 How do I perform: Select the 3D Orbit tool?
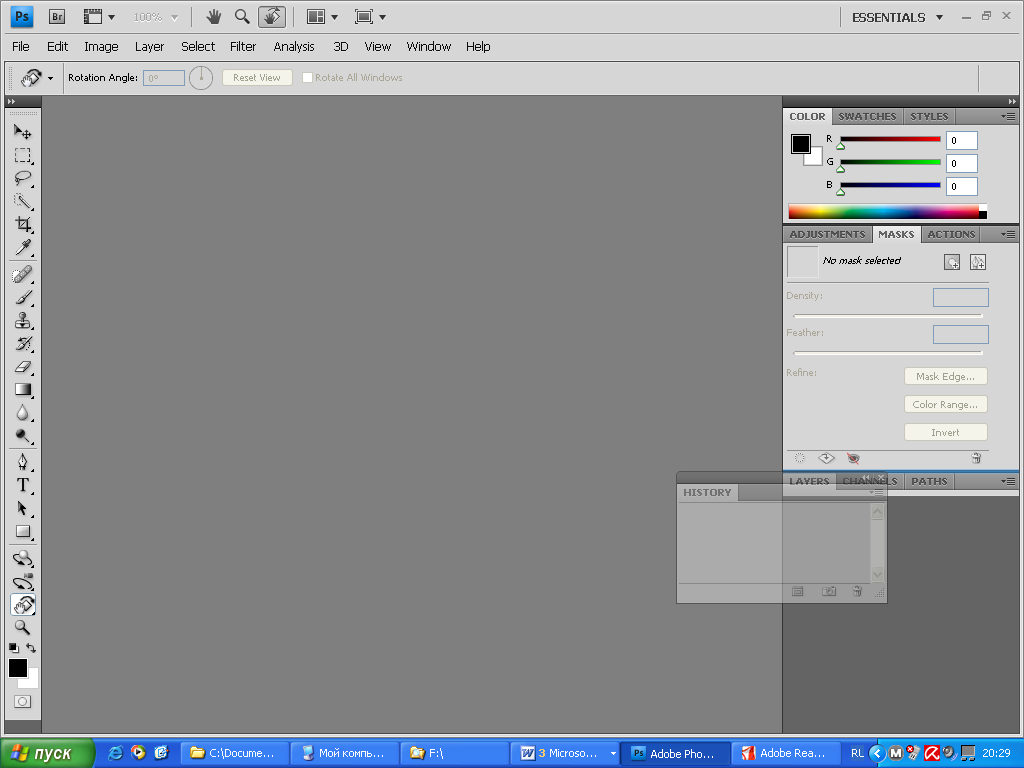tap(23, 581)
